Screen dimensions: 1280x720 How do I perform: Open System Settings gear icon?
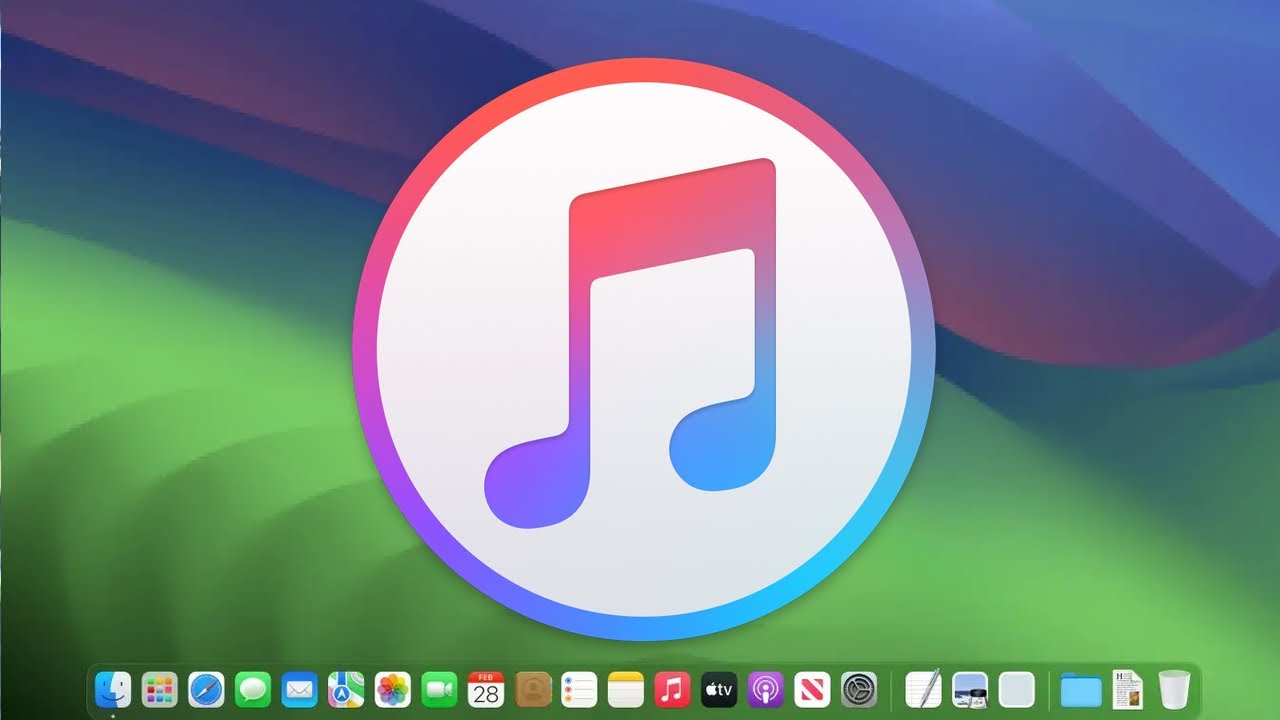pos(859,689)
